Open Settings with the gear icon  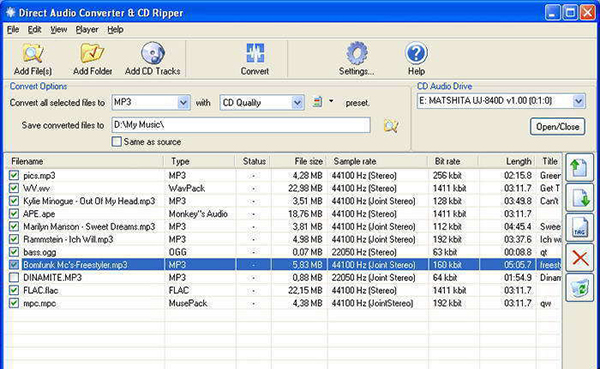357,53
